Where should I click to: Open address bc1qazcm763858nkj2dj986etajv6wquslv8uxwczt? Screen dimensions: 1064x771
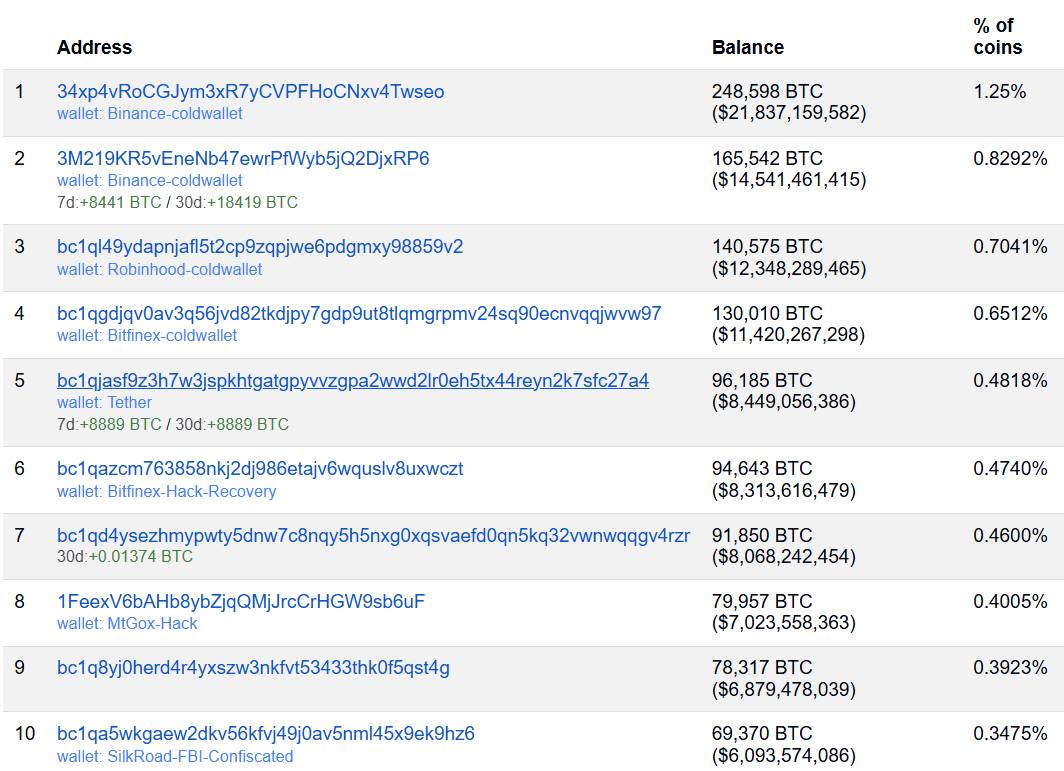coord(260,469)
